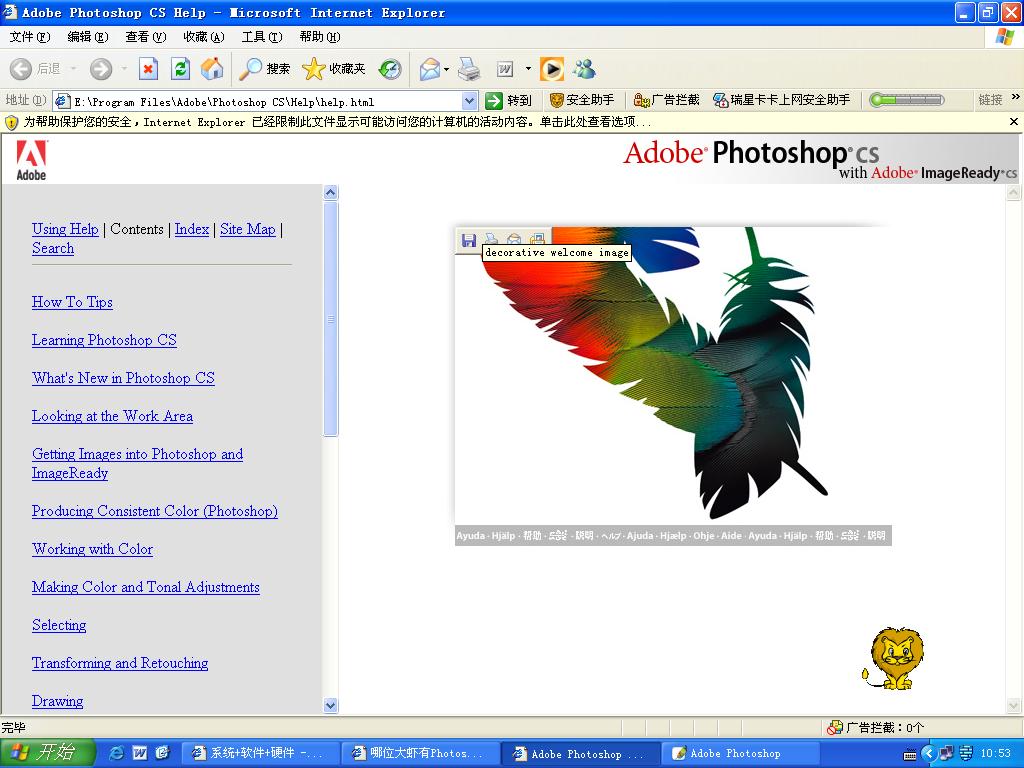Open Making Color and Tonal Adjustments link
This screenshot has height=768, width=1024.
pos(146,587)
